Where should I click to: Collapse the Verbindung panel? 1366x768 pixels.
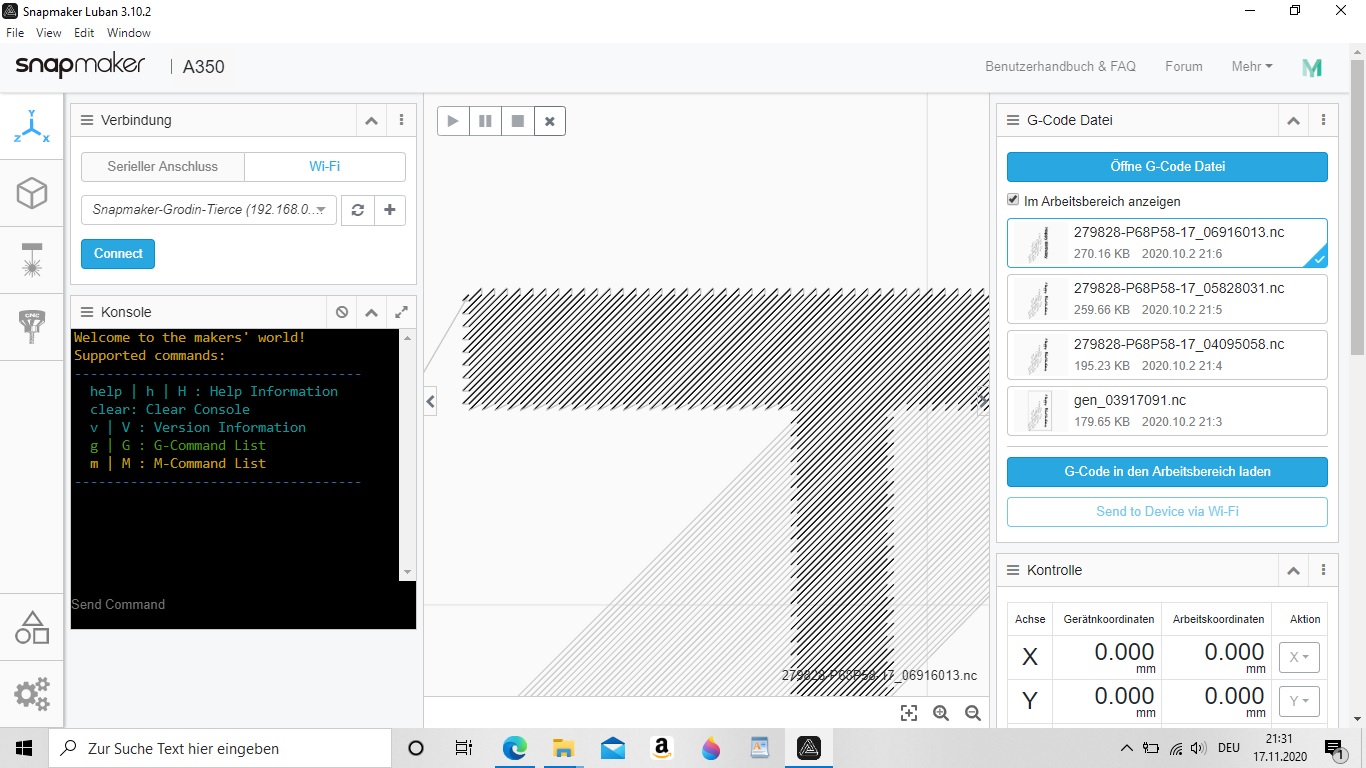point(371,120)
